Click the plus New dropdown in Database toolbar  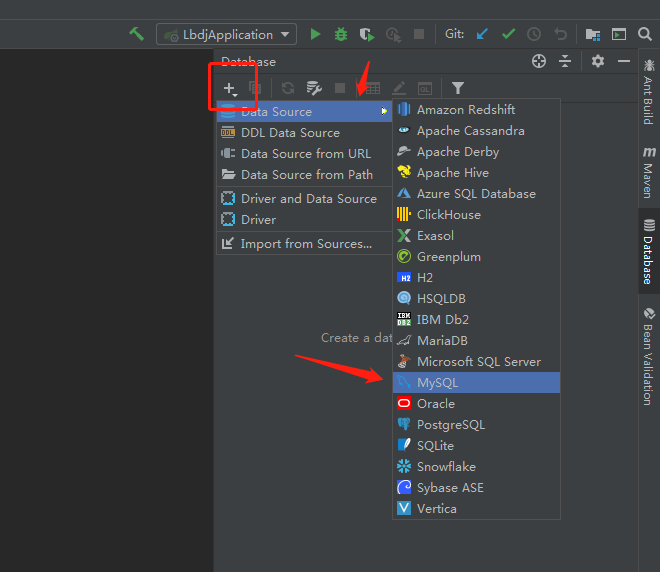click(x=230, y=88)
